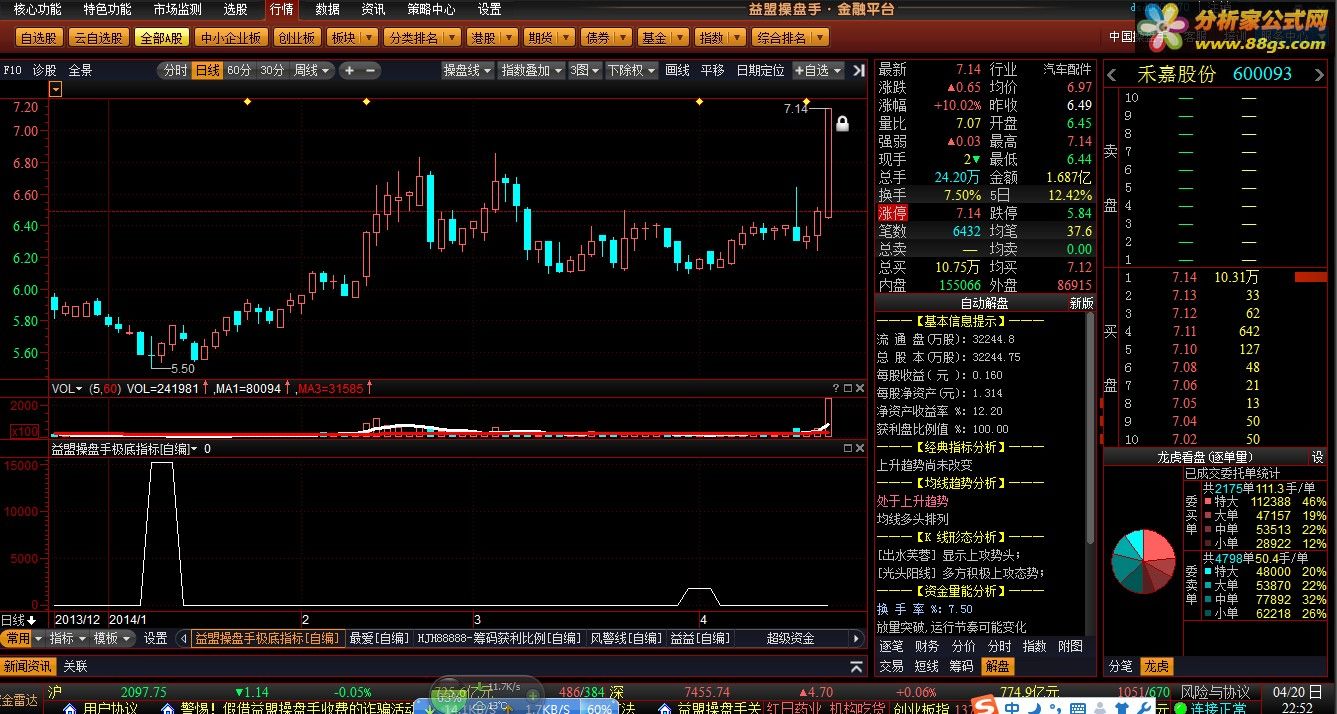
Task: Click the home icon before 用户协议
Action: pos(70,707)
